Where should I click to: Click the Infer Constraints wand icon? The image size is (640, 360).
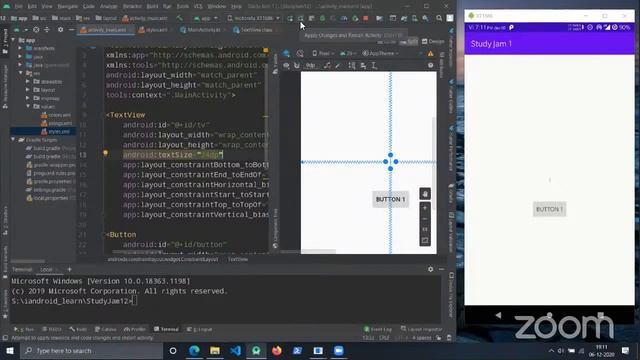(338, 65)
